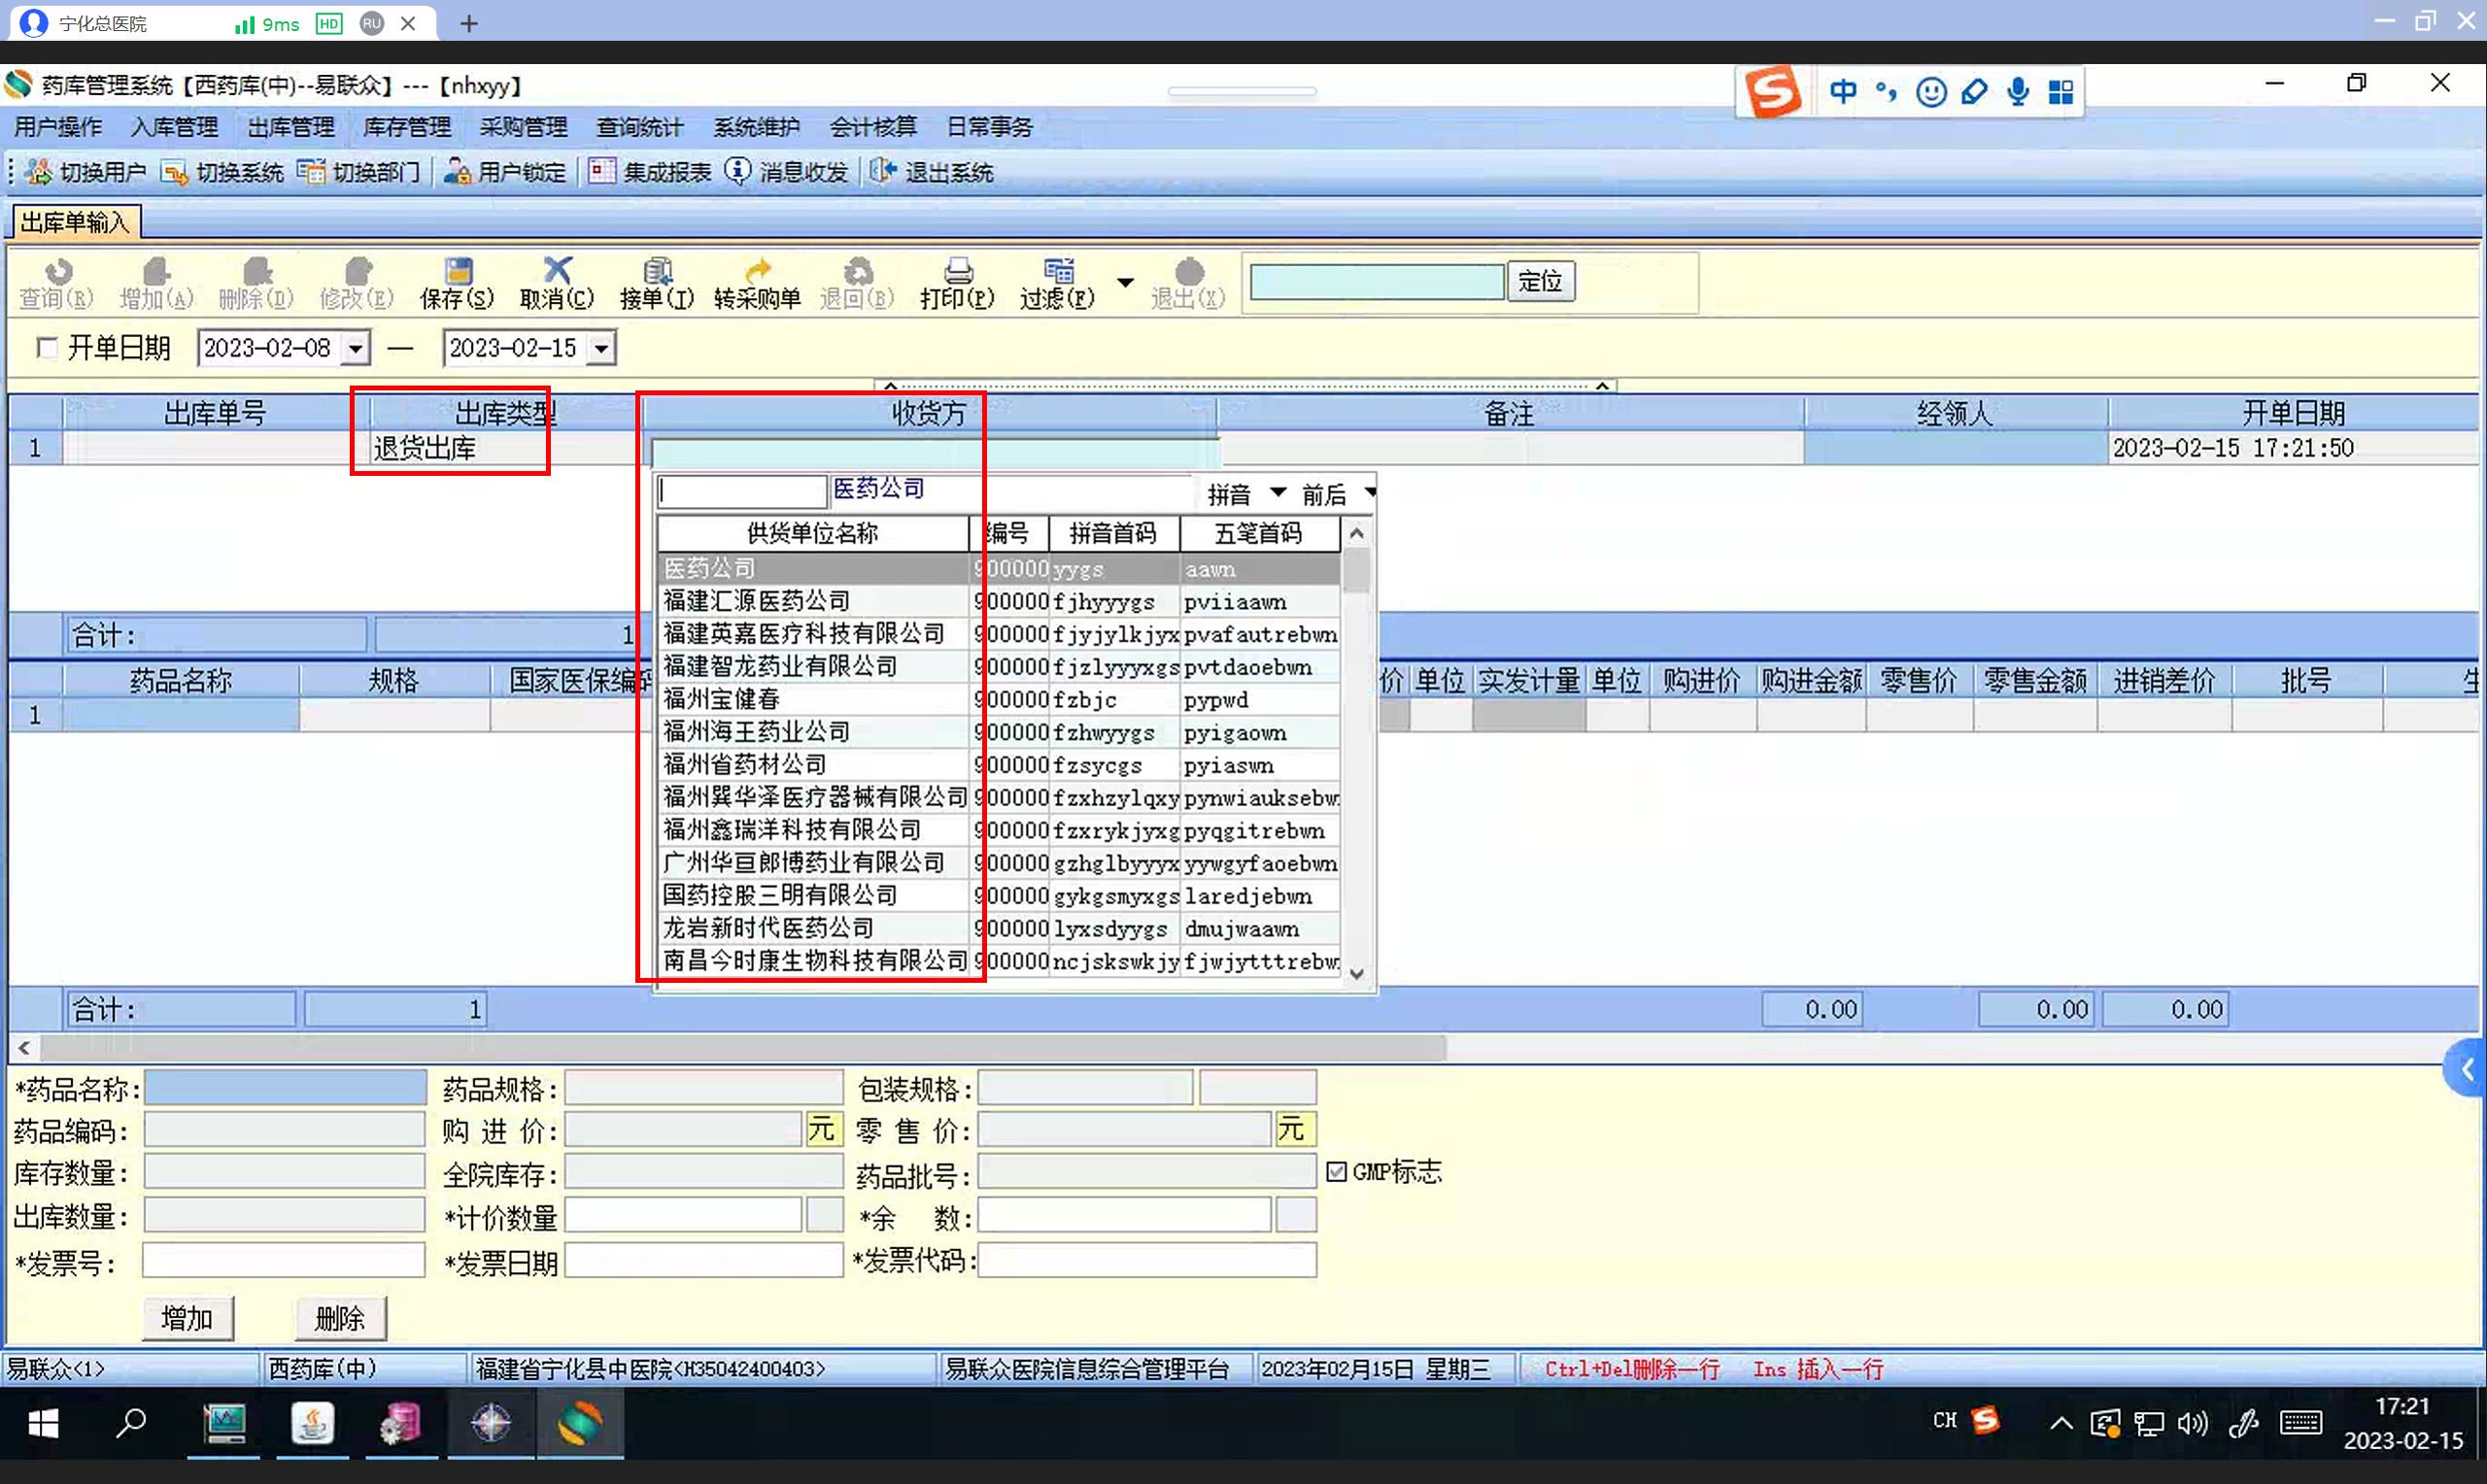The height and width of the screenshot is (1484, 2487).
Task: Click the 接单(T) toolbar icon
Action: click(657, 272)
